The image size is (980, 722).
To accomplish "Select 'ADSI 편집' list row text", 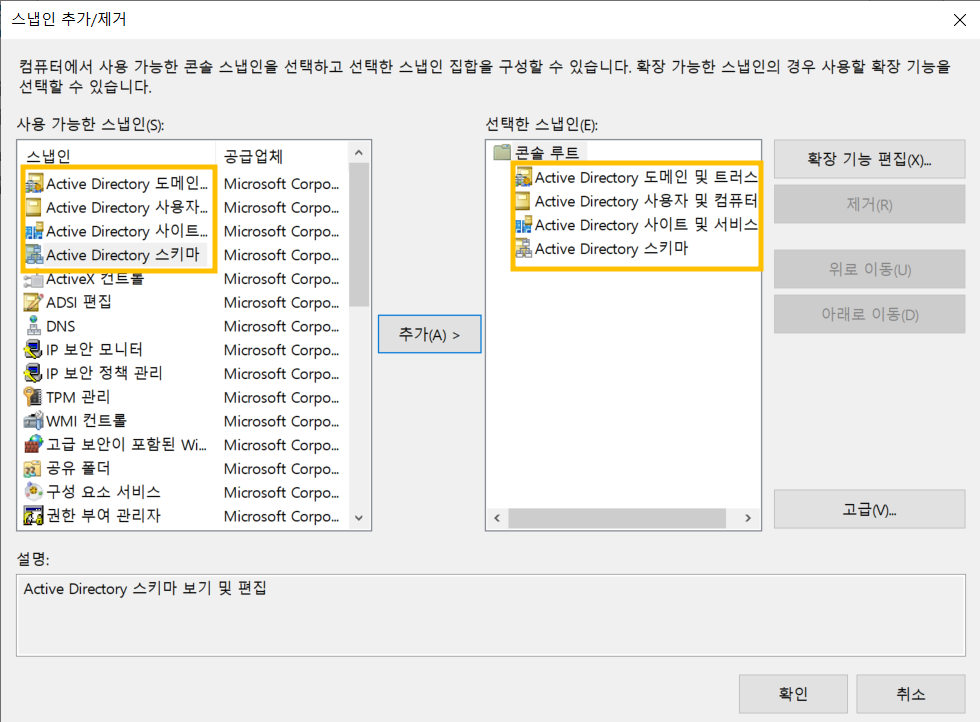I will [x=79, y=303].
